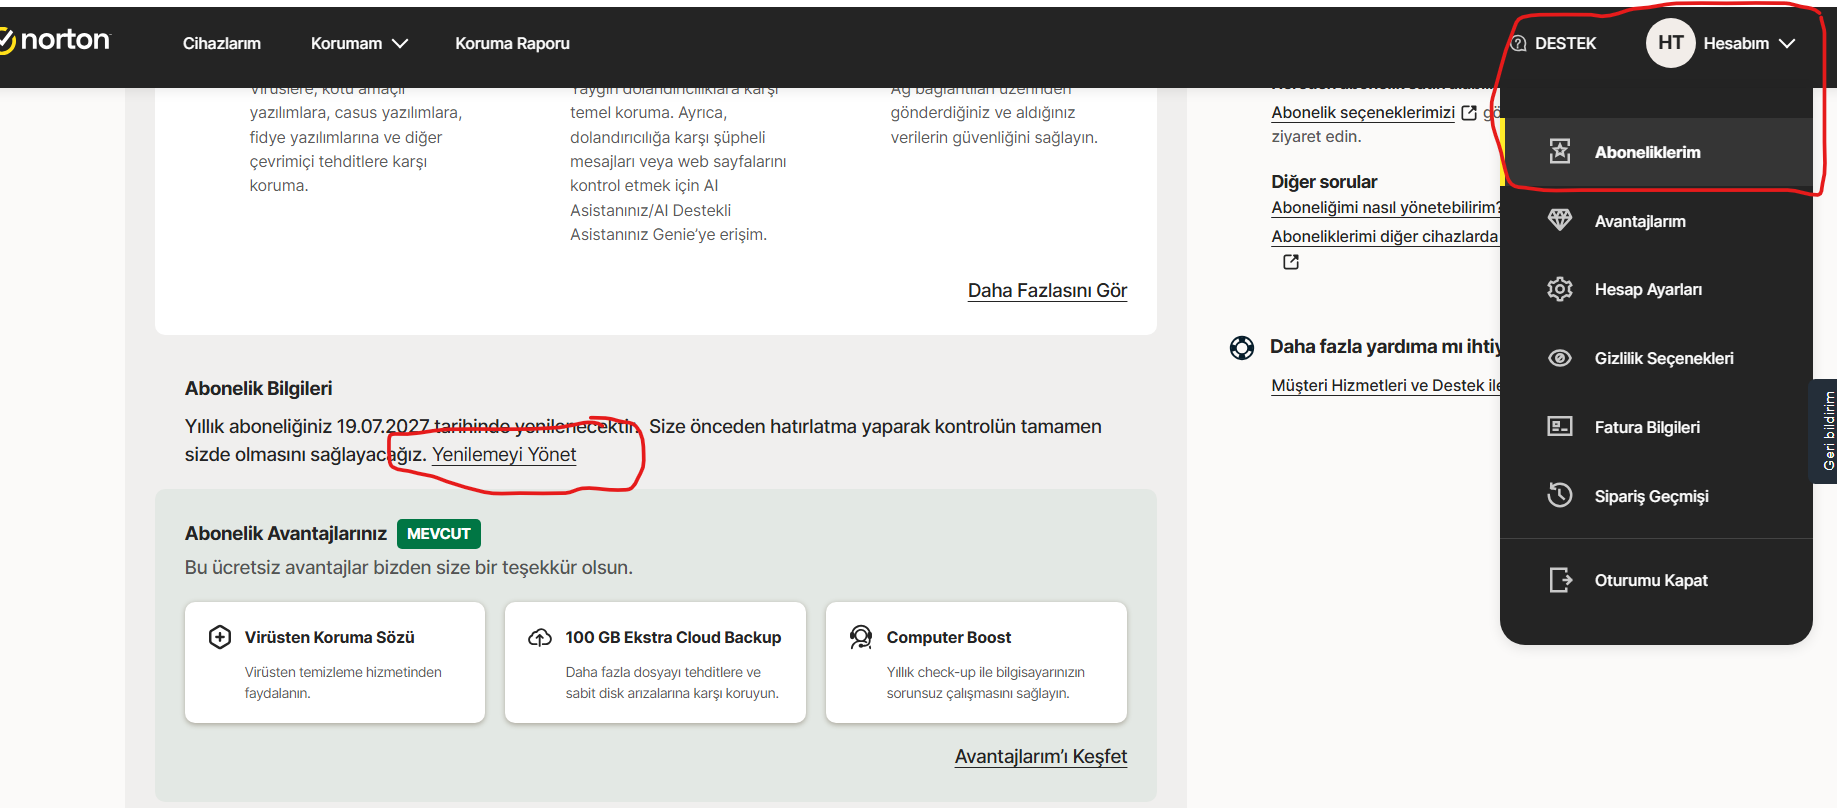Screen dimensions: 1837x808
Task: Click the Norton logo
Action: point(54,40)
